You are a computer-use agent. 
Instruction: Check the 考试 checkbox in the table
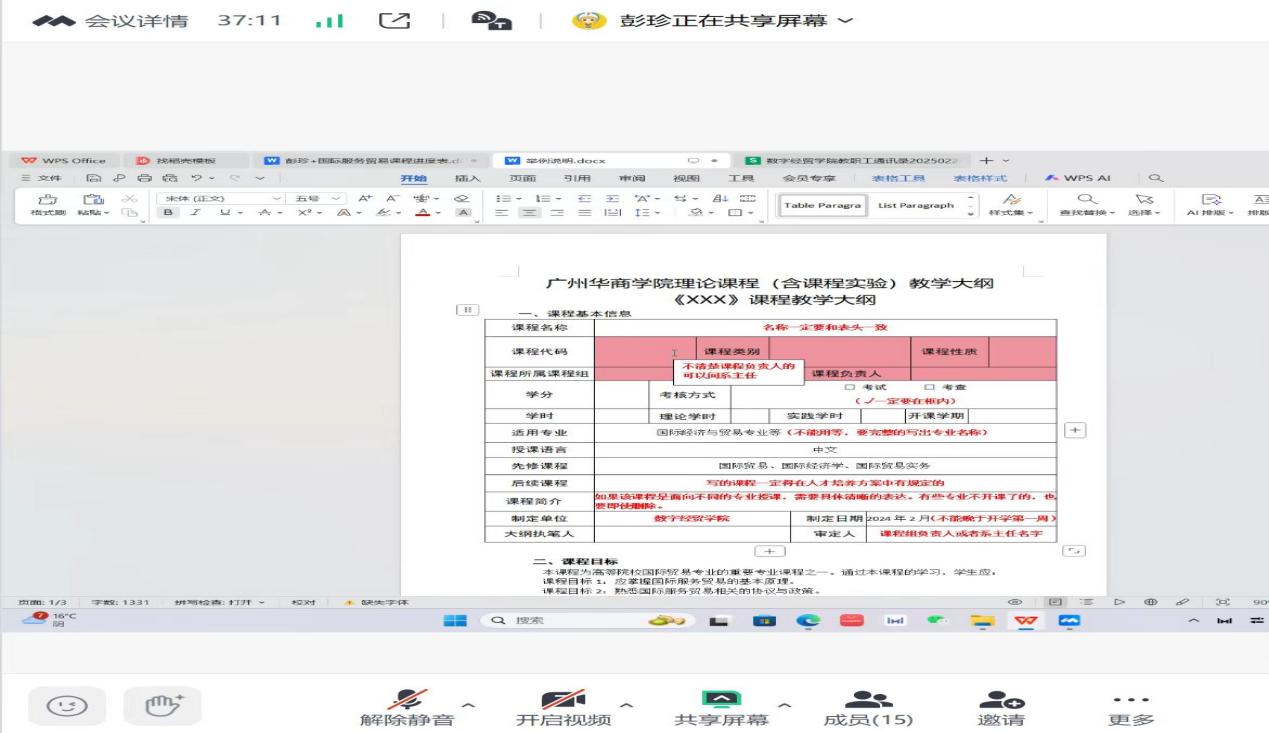point(850,387)
